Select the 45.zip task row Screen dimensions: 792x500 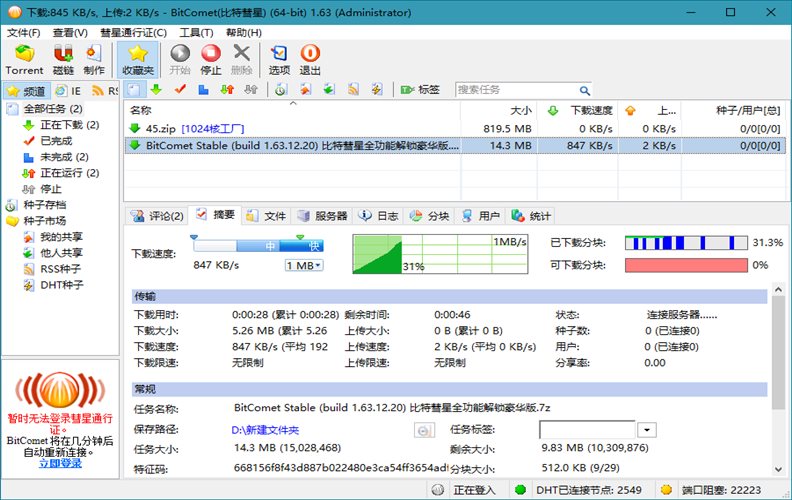pos(455,129)
